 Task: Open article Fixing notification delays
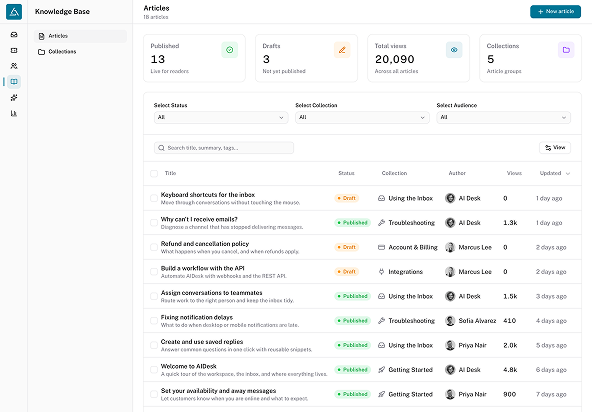click(x=197, y=317)
